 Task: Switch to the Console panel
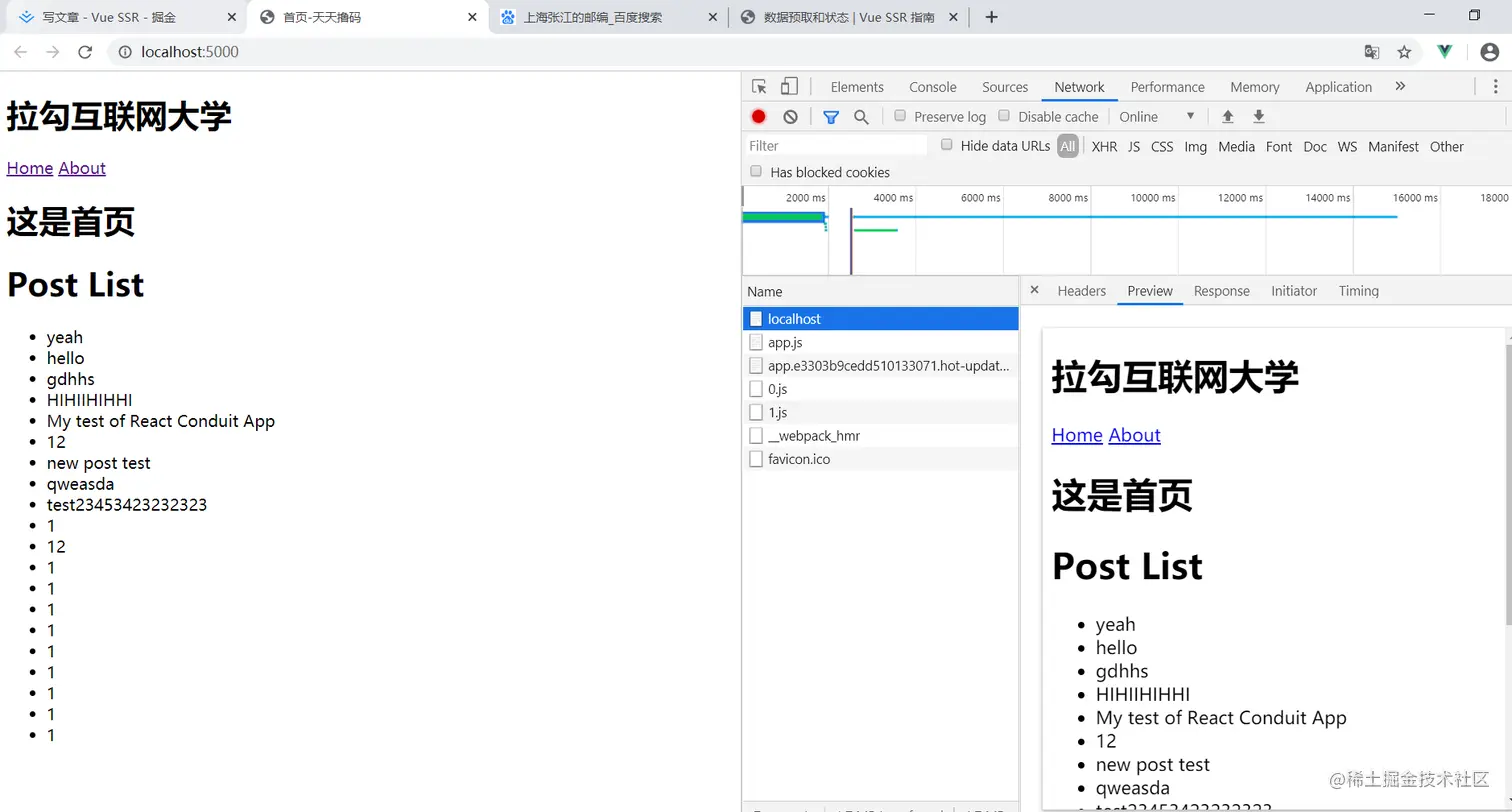click(x=933, y=87)
